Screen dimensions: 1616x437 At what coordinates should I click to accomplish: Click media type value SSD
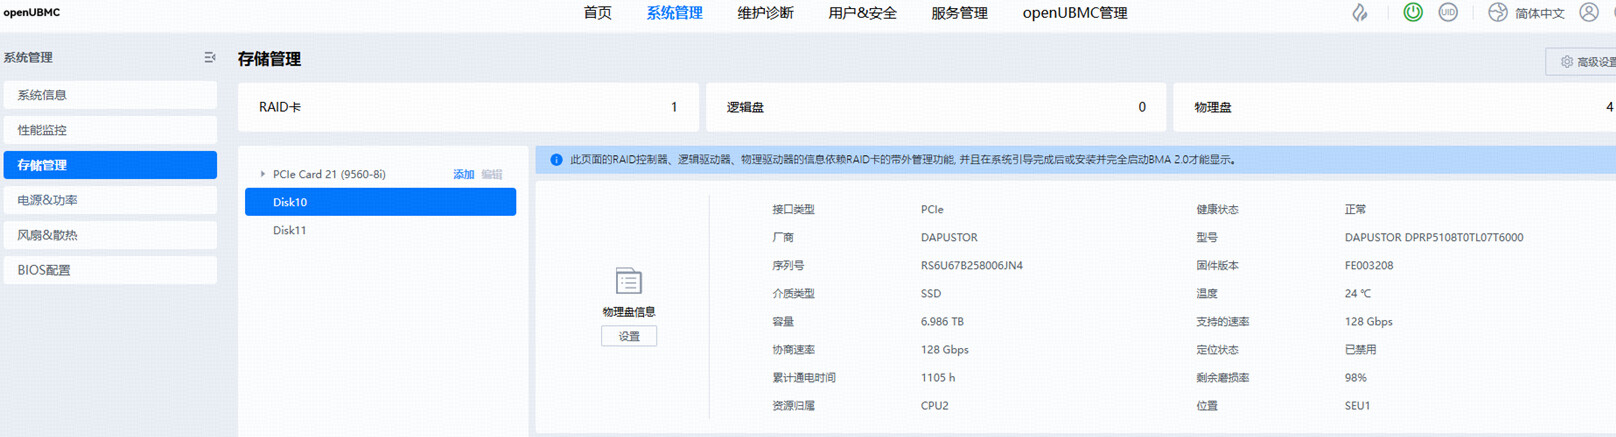[931, 294]
